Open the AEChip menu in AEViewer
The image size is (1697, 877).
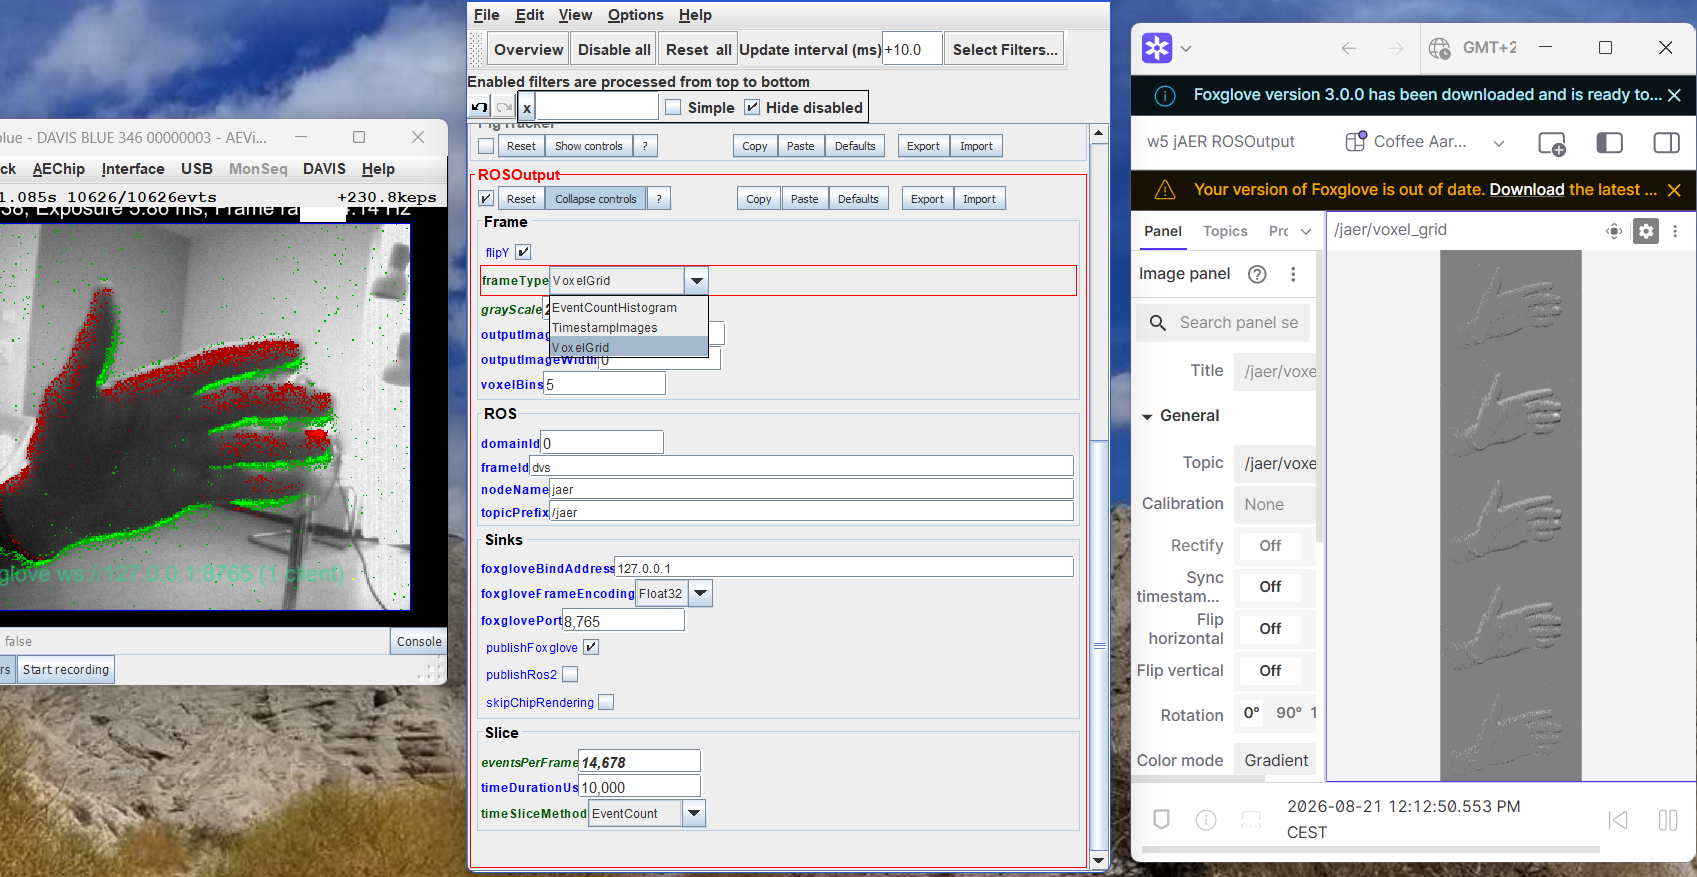pyautogui.click(x=59, y=169)
